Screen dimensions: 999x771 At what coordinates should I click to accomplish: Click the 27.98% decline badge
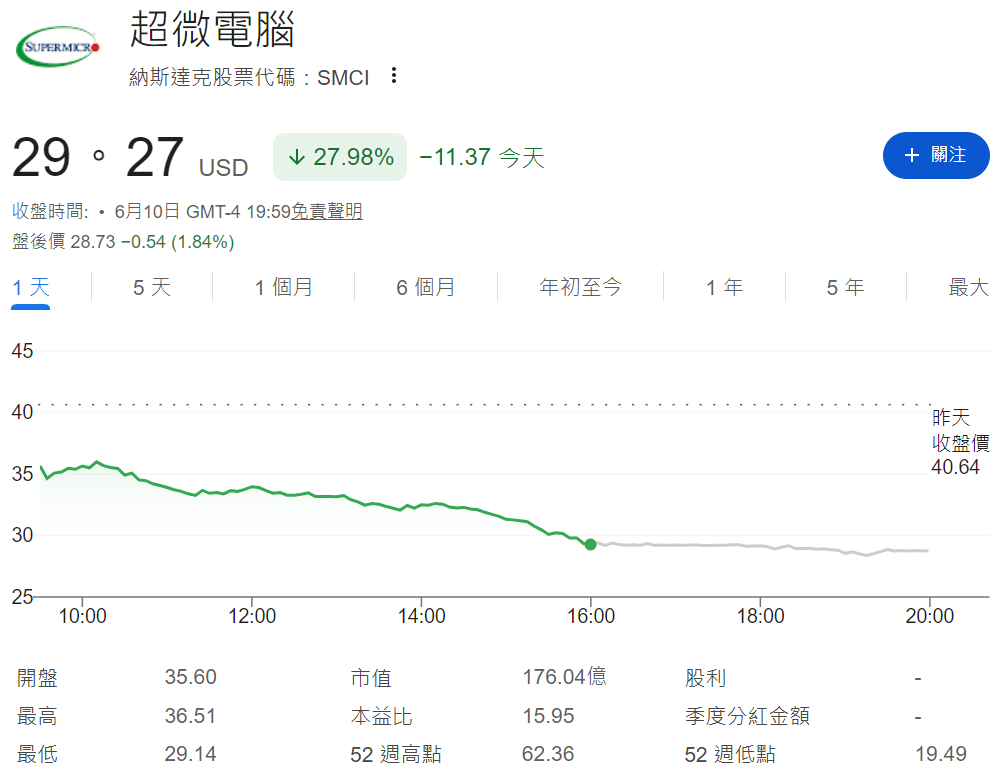[340, 157]
